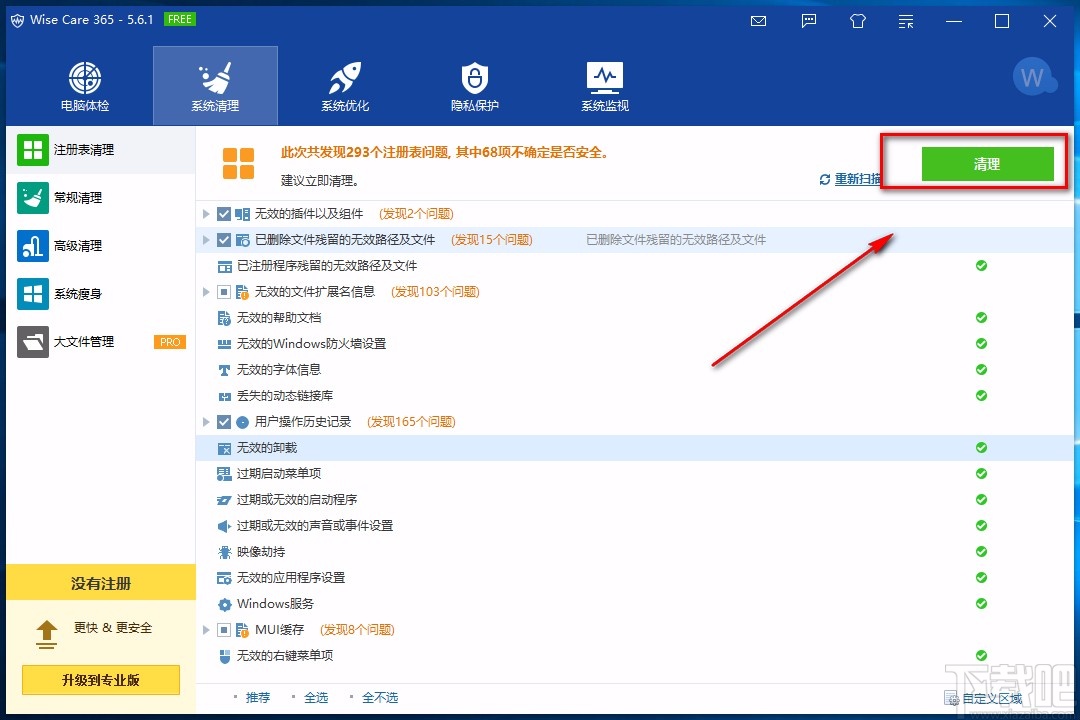Click icon beside 无效的应用程序设置

click(225, 578)
